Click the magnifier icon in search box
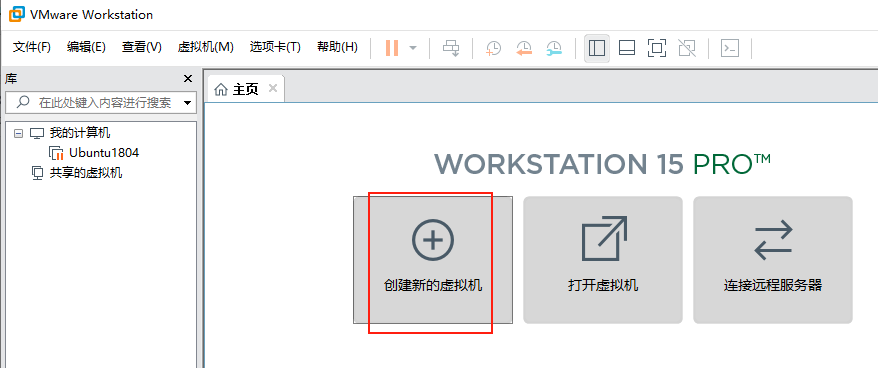Screen dimensions: 878x368 pos(24,102)
